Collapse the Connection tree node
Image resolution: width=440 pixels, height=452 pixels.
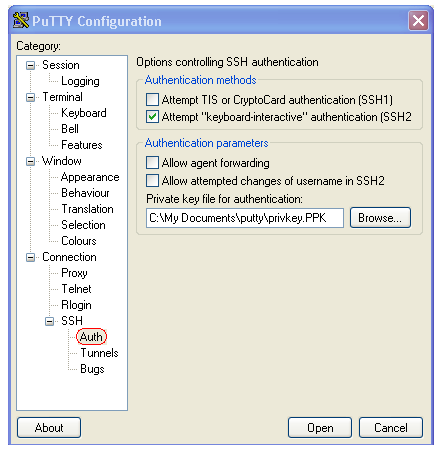[x=30, y=257]
